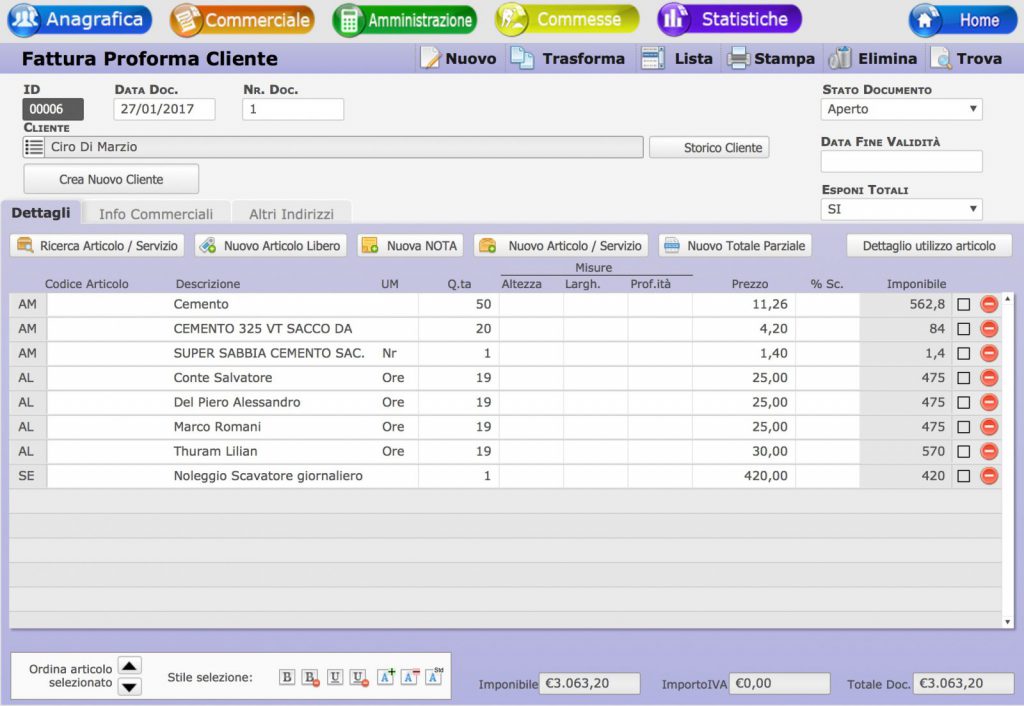Apply bold style to selection
The width and height of the screenshot is (1024, 706).
point(287,677)
